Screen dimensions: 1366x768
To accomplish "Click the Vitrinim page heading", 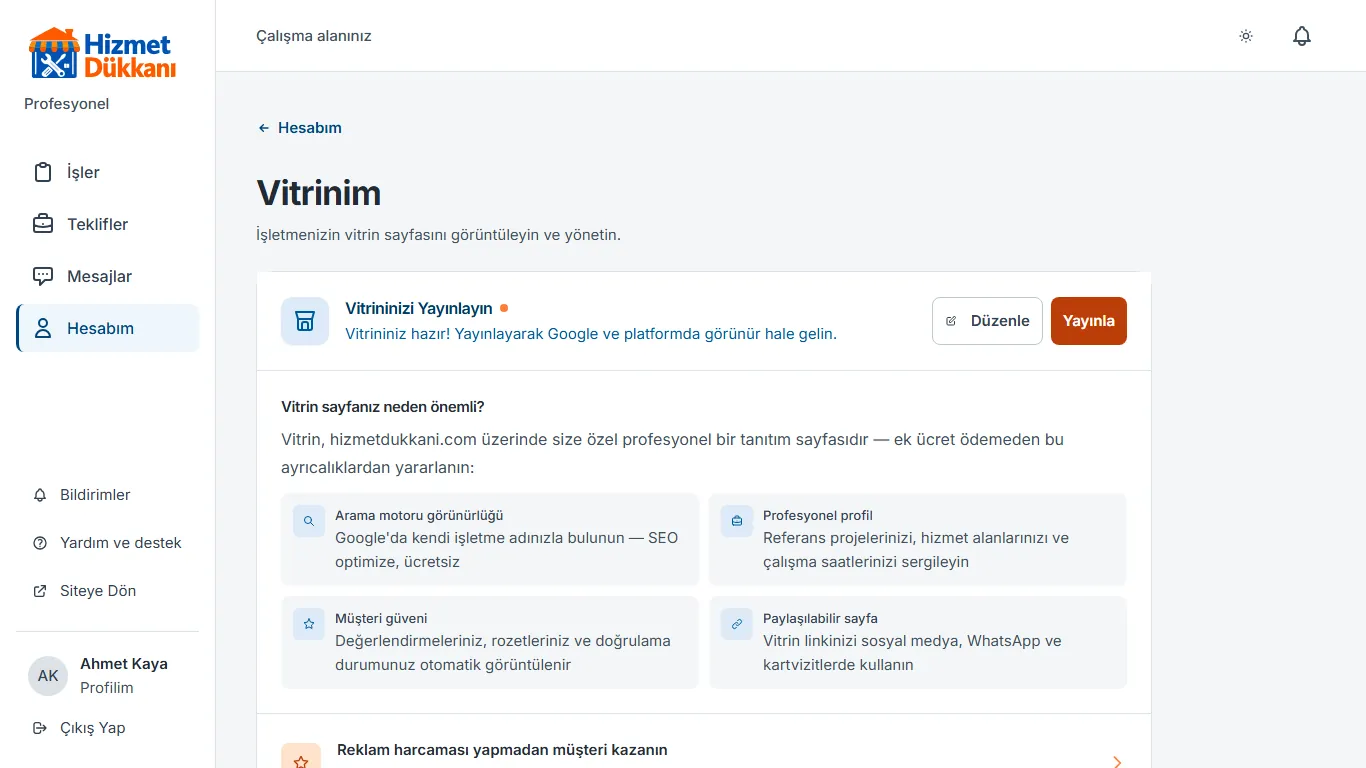I will coord(319,192).
